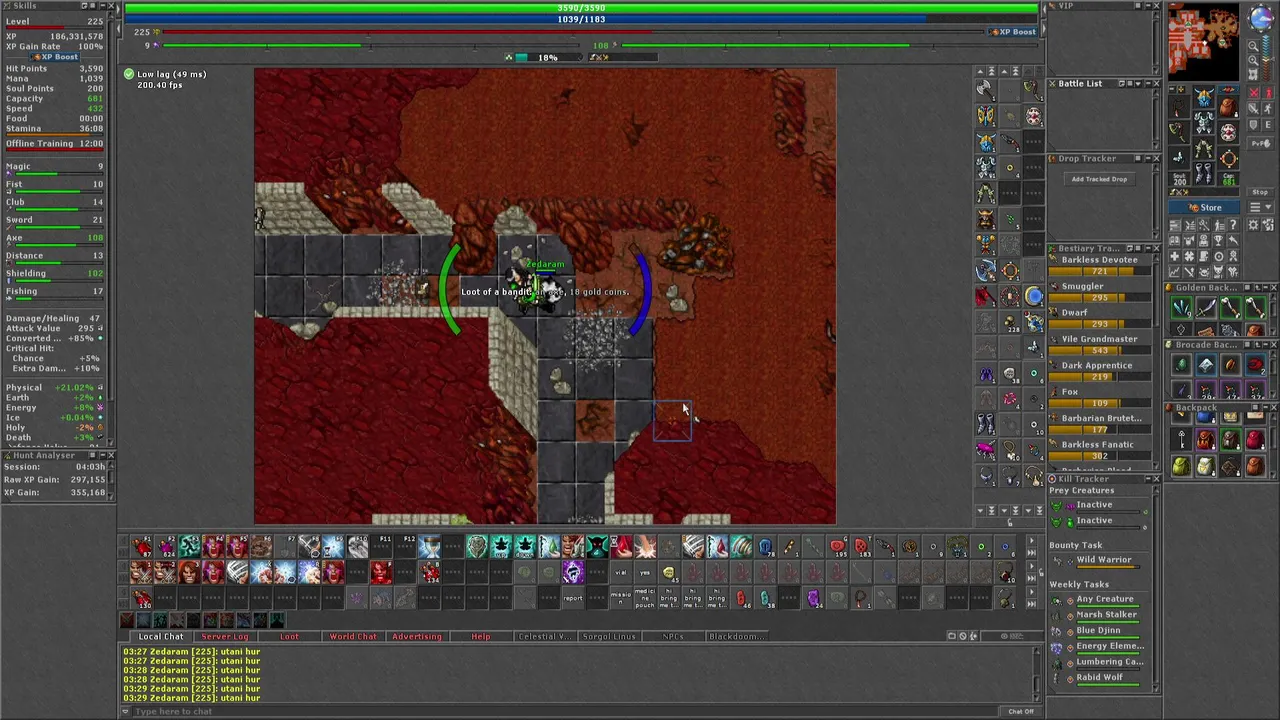Click the minimap view
The width and height of the screenshot is (1280, 720).
1204,42
